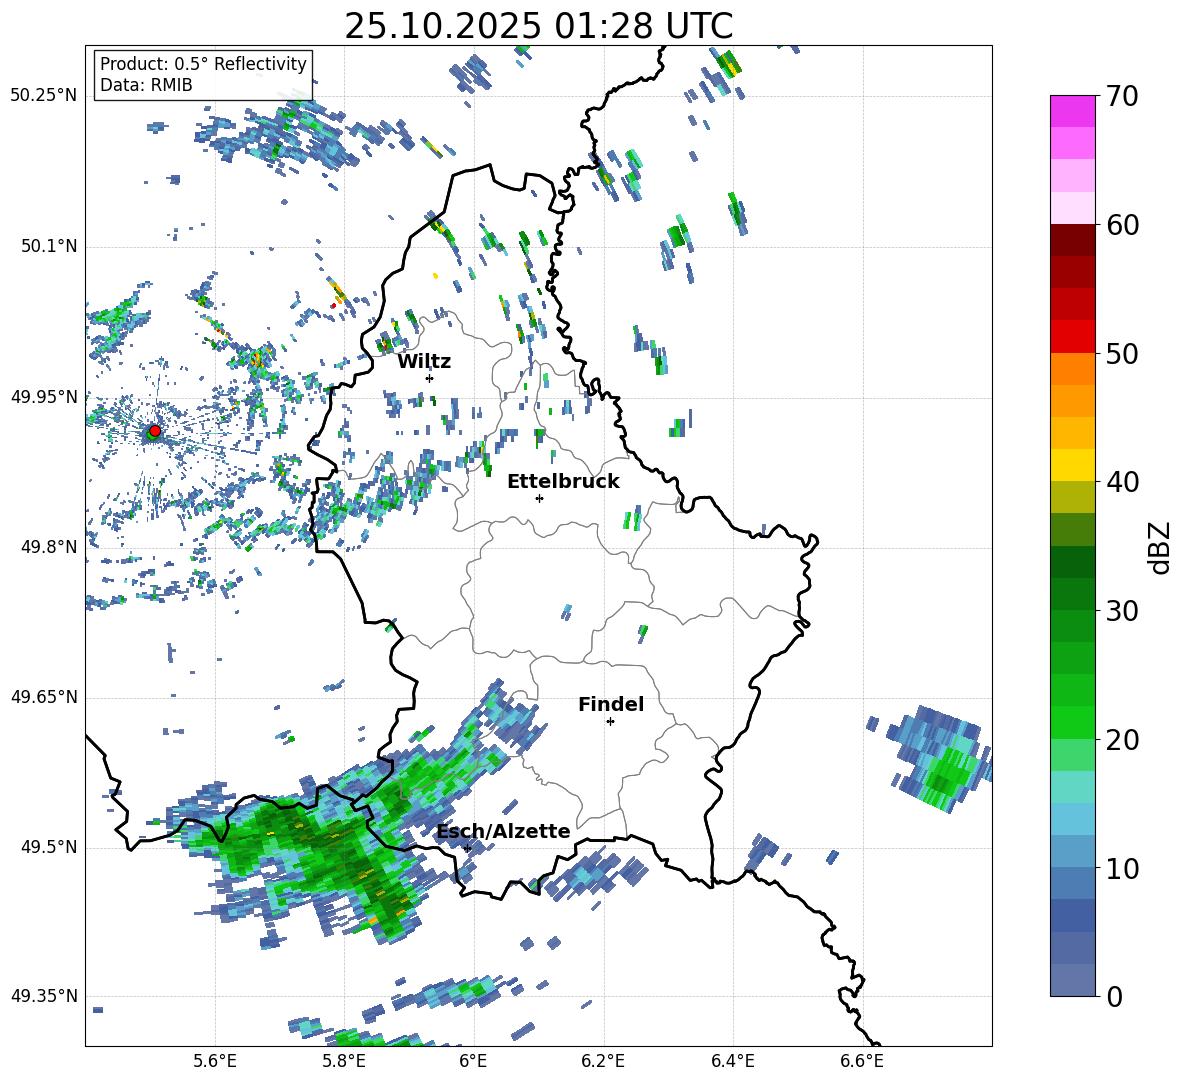The image size is (1184, 1081).
Task: Click the 5.8°E longitude label
Action: pos(344,1061)
